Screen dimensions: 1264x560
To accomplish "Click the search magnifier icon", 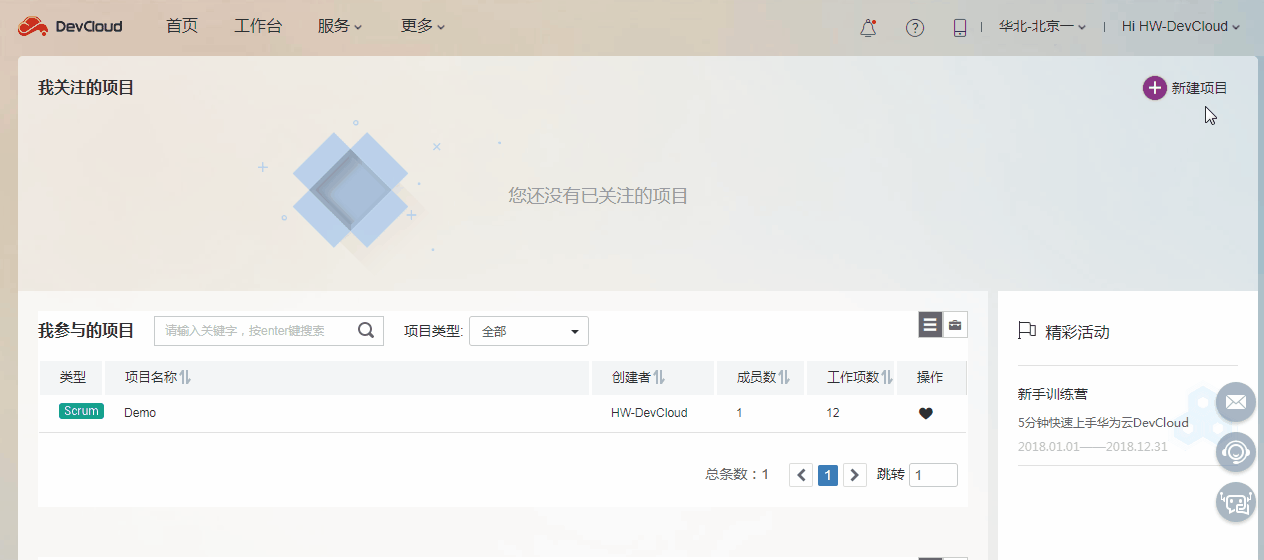I will pos(366,330).
